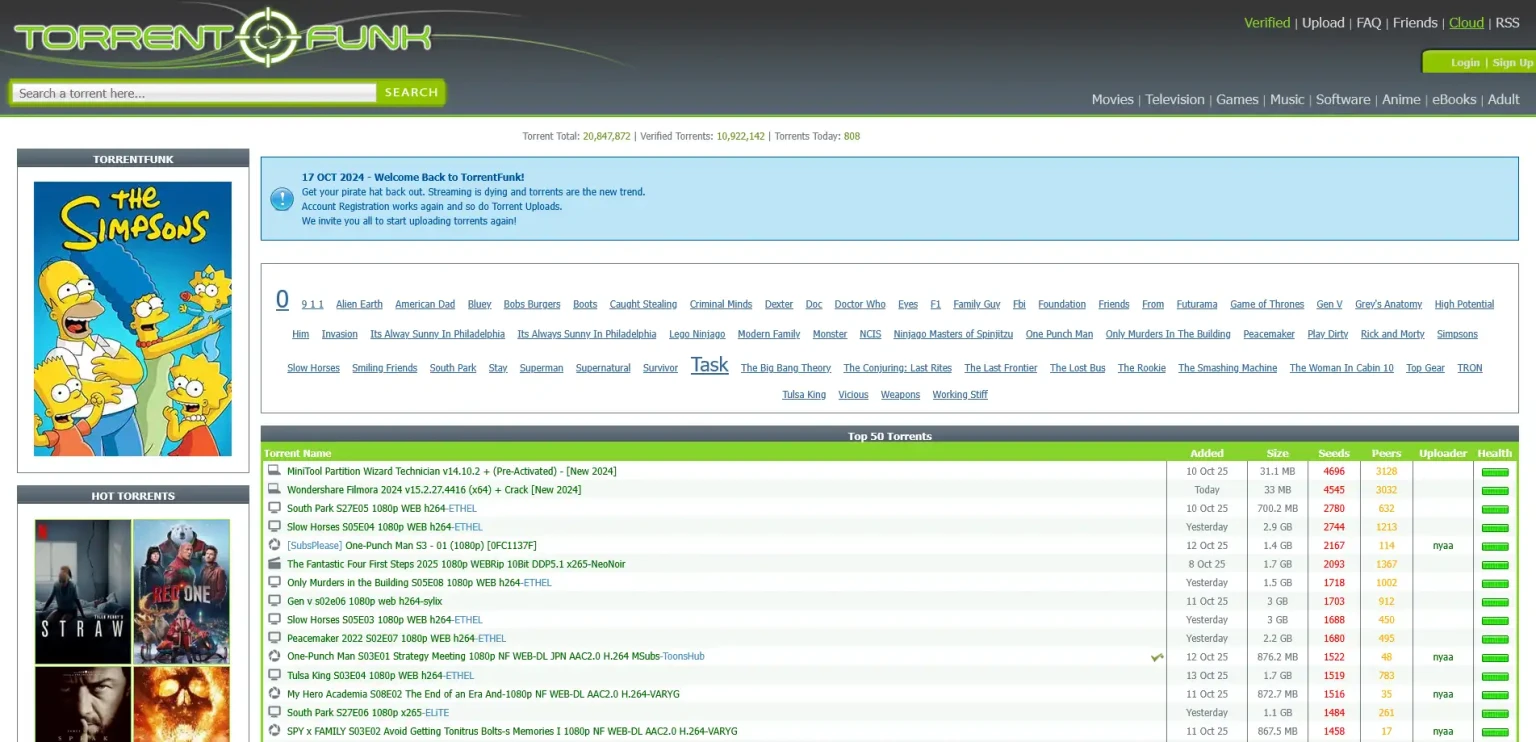Switch to the Anime category

click(x=1401, y=99)
